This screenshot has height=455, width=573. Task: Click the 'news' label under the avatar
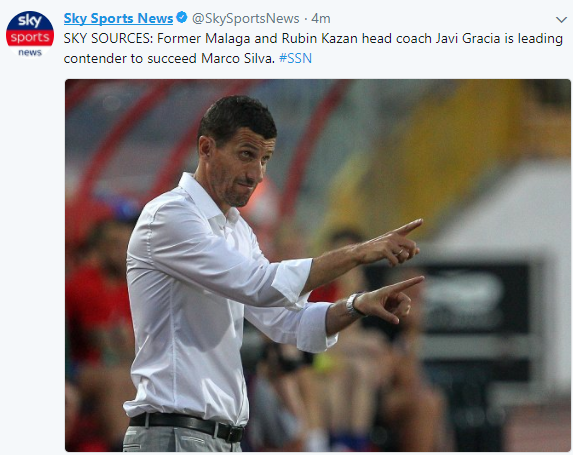[30, 53]
